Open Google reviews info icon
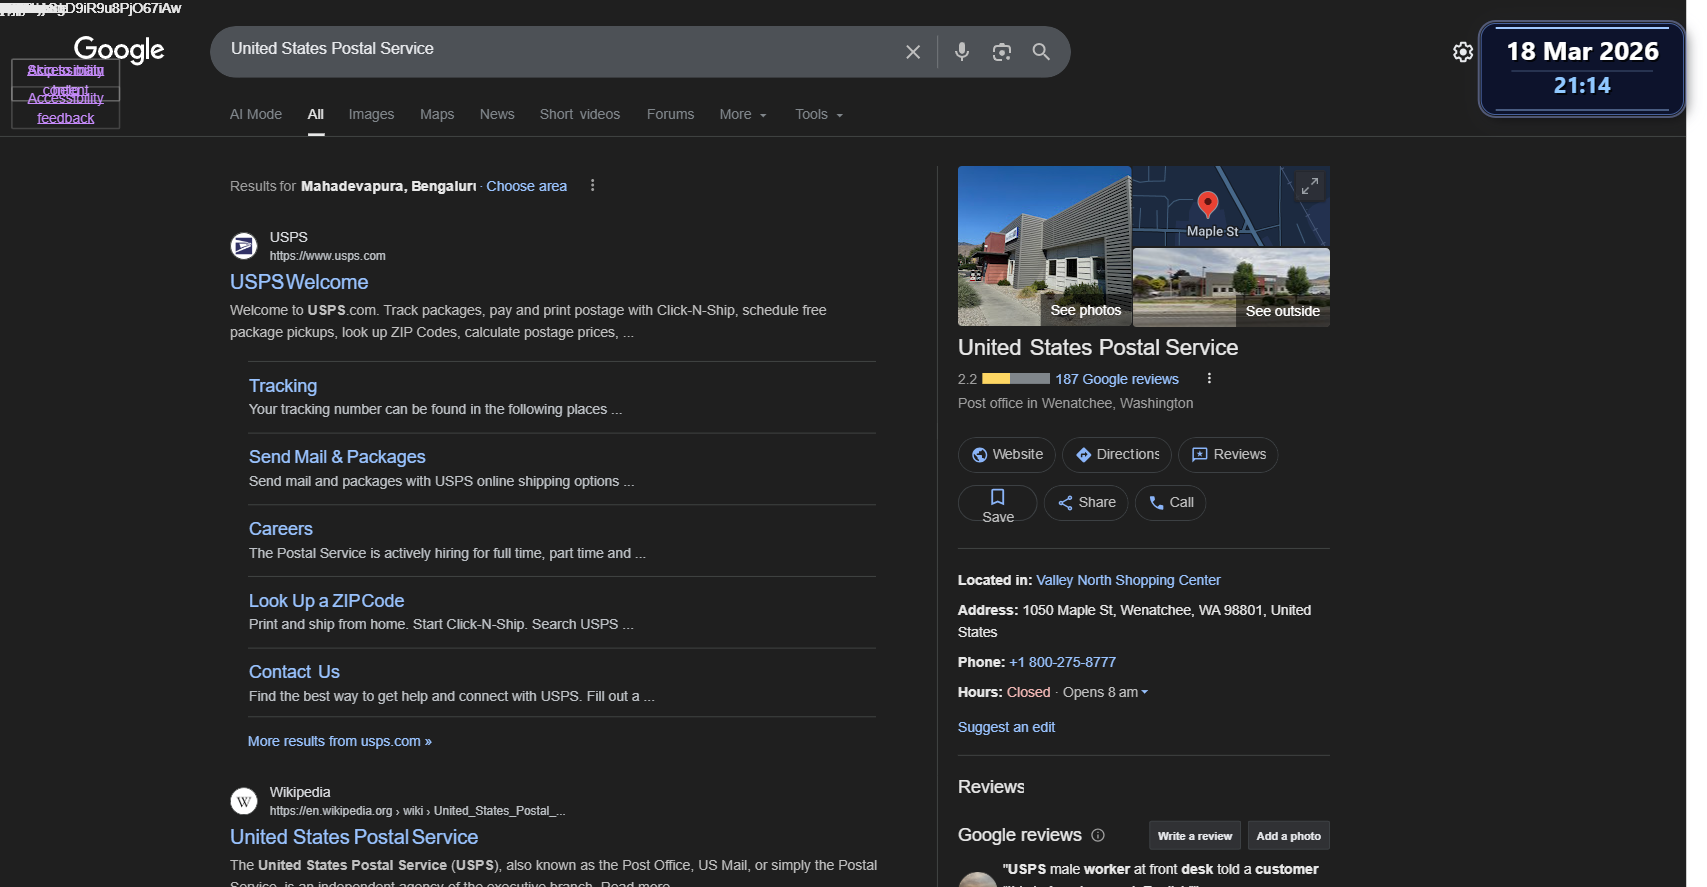The width and height of the screenshot is (1707, 887). [x=1098, y=835]
